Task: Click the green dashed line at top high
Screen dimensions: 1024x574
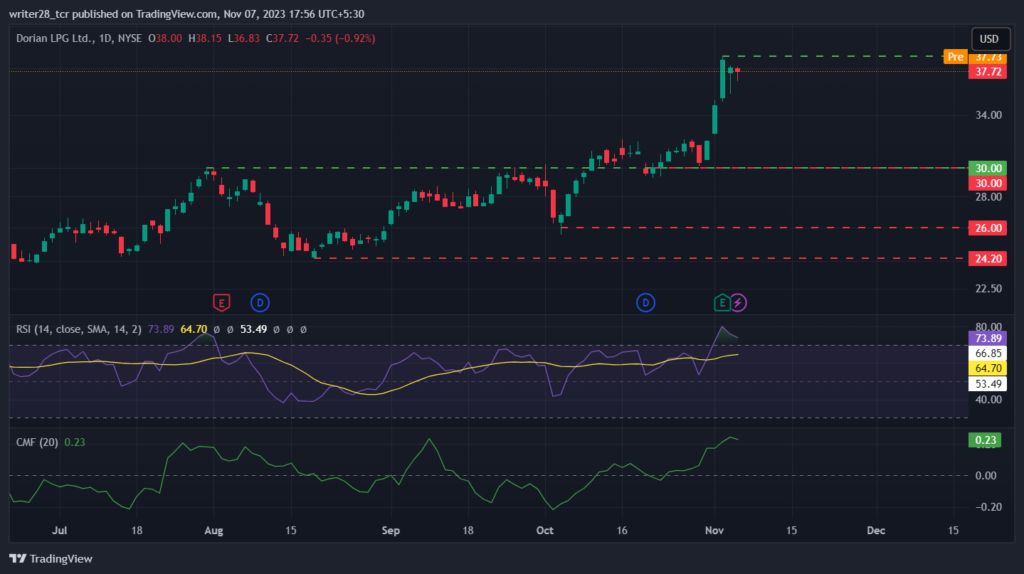Action: pos(833,57)
